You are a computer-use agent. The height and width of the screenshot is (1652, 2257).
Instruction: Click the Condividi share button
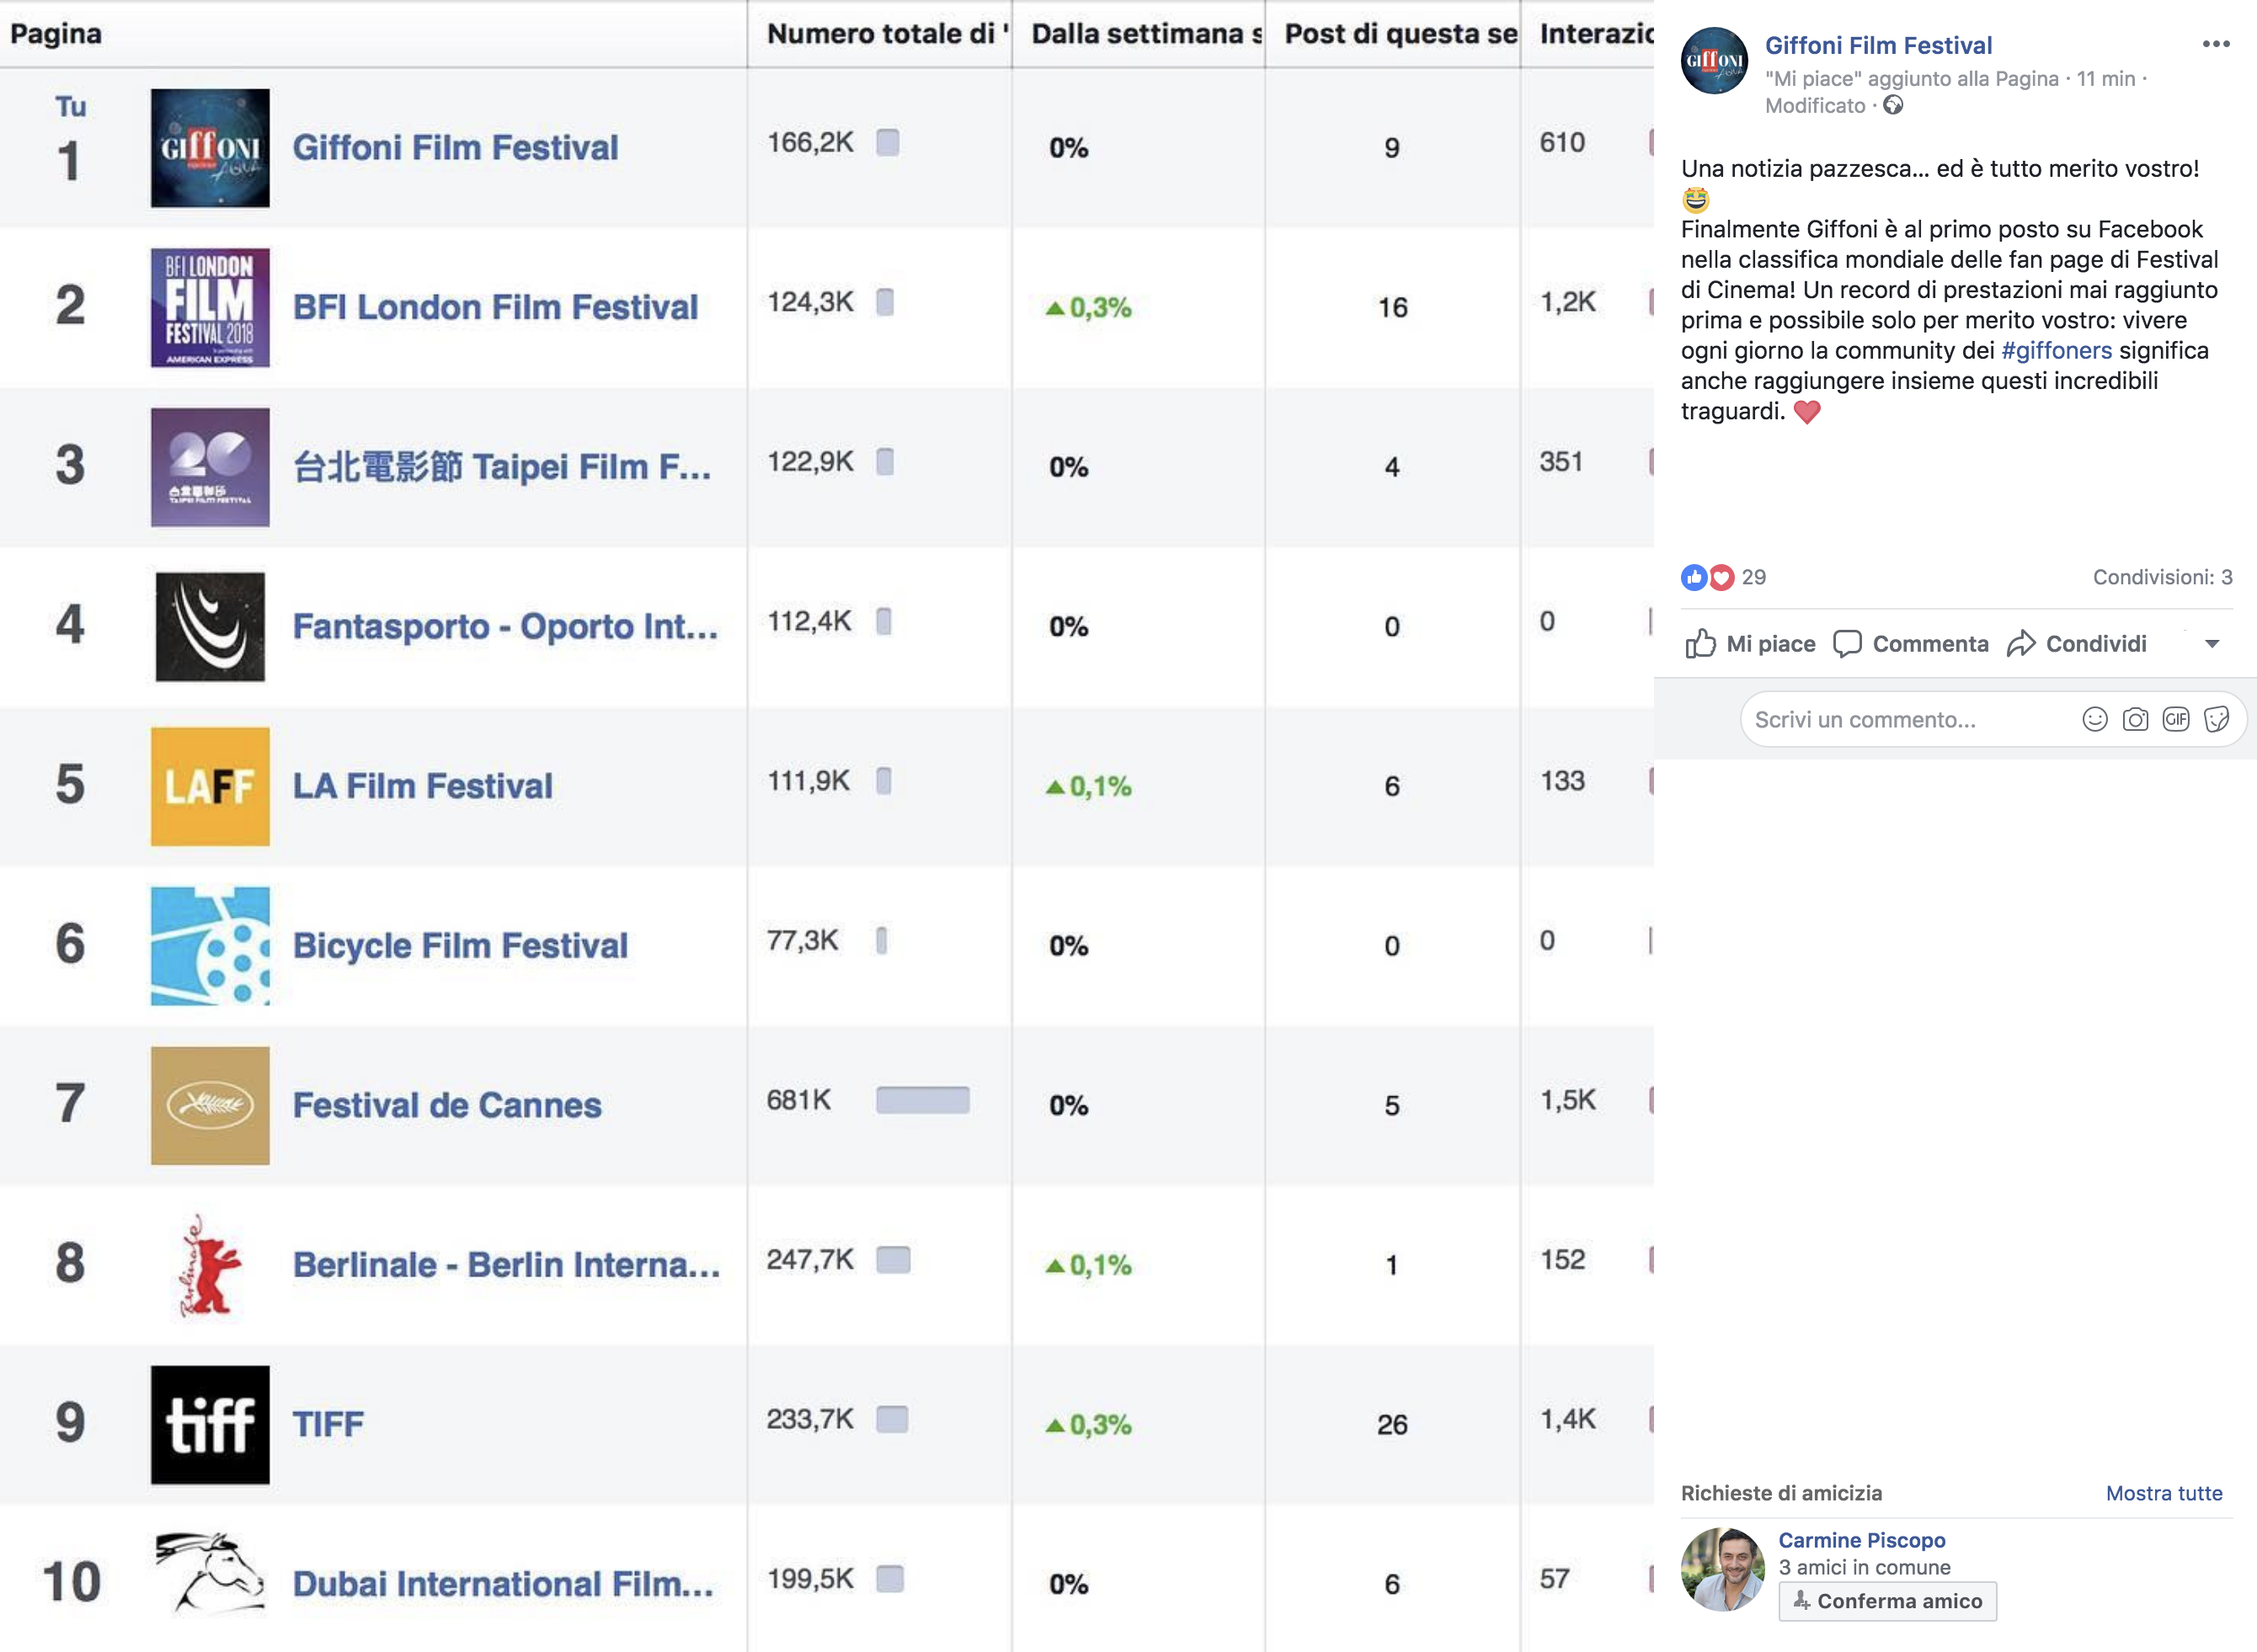(x=2076, y=644)
